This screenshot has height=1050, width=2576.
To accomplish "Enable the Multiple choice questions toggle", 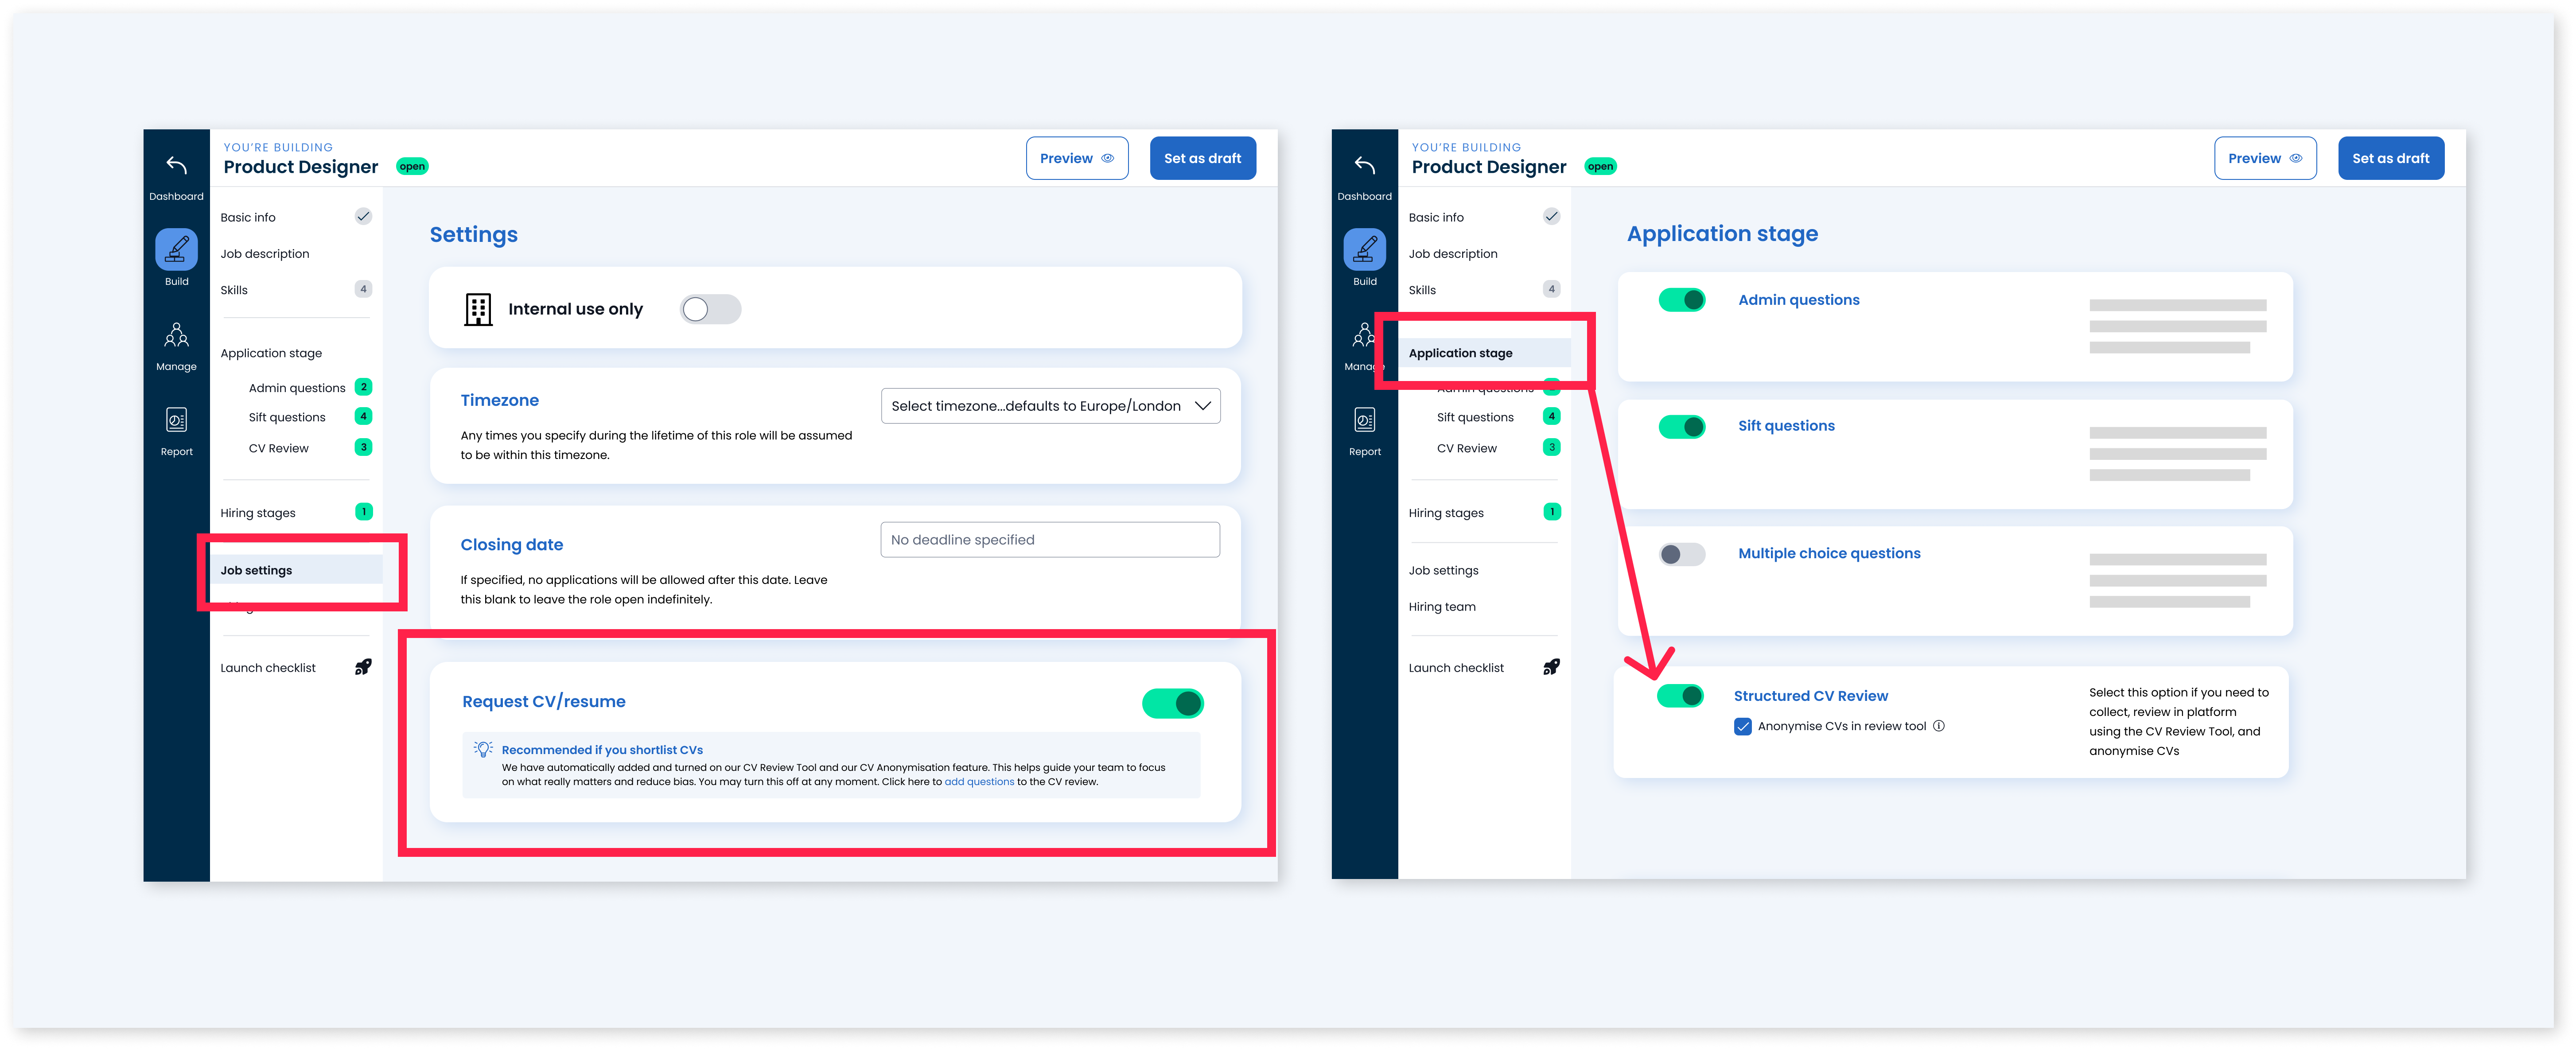I will [1681, 554].
